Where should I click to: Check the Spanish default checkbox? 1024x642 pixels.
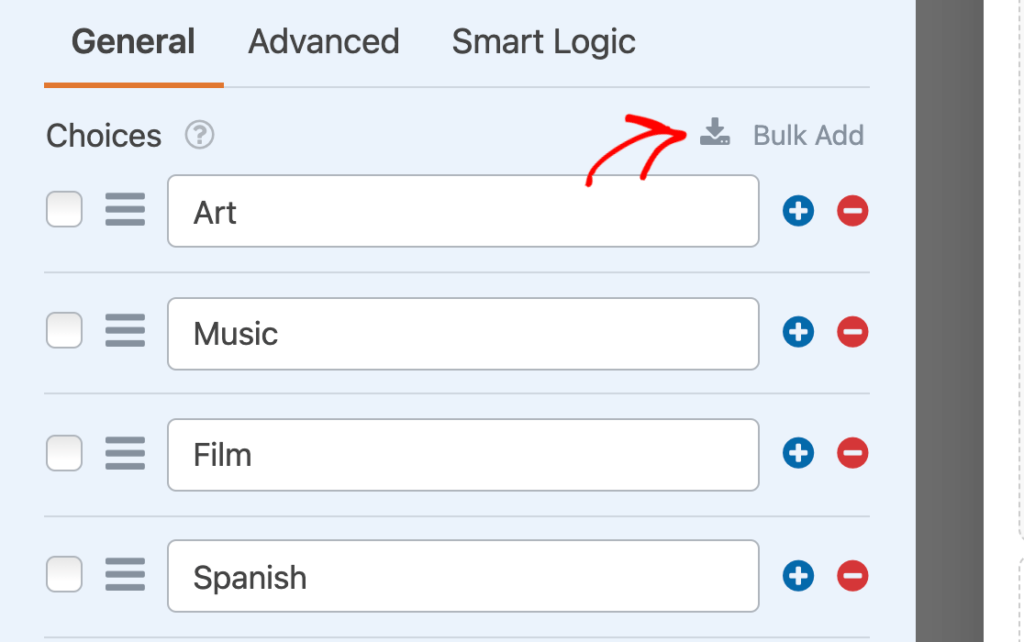[x=64, y=574]
